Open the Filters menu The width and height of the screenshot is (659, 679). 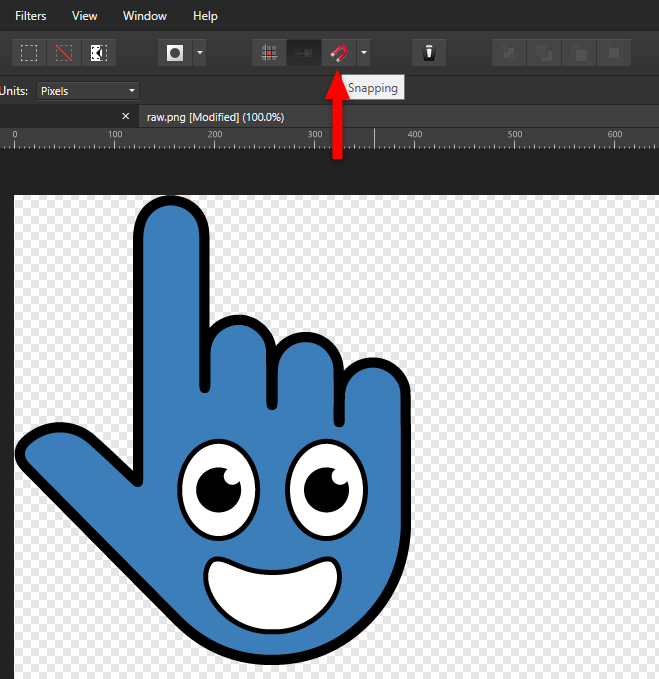31,16
